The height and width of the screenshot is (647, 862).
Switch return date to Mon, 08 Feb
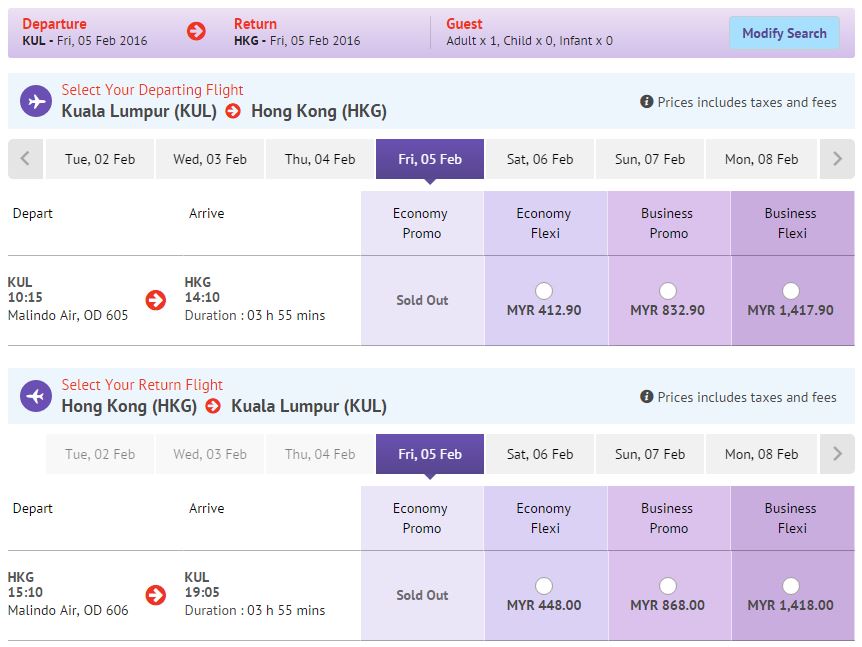click(x=761, y=454)
